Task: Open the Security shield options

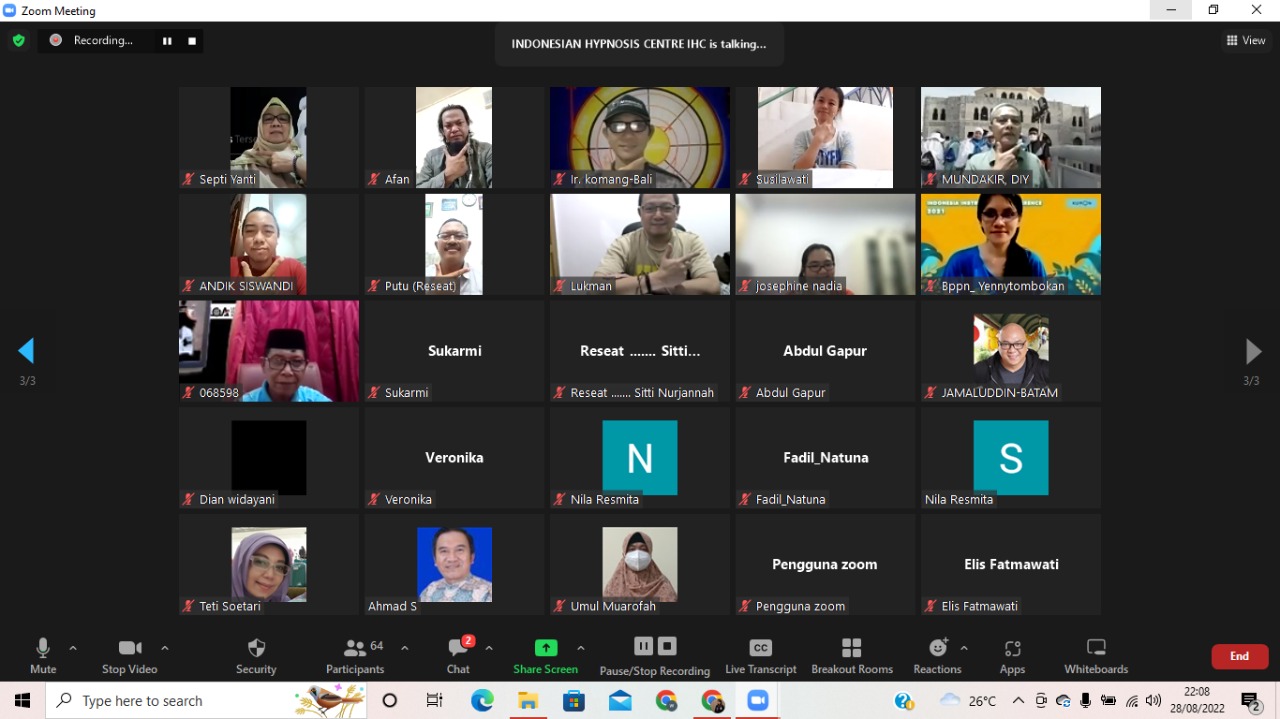Action: point(256,655)
